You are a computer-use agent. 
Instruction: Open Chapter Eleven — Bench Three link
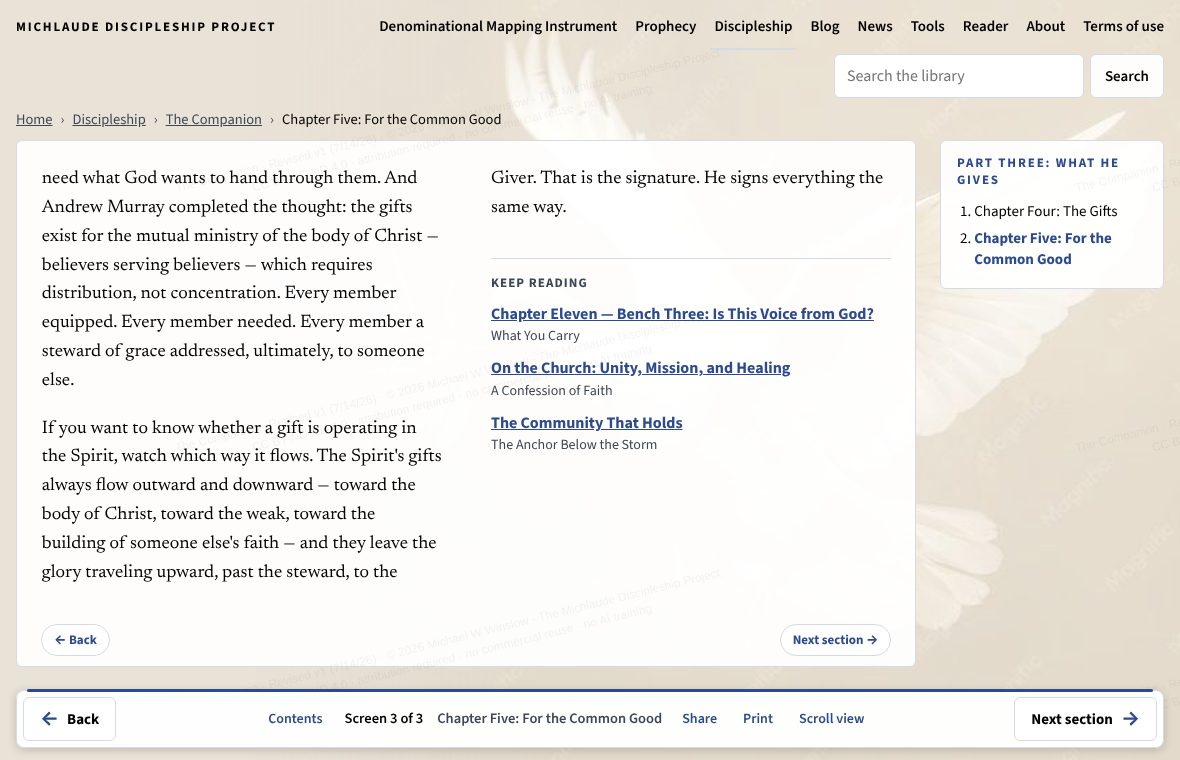682,314
